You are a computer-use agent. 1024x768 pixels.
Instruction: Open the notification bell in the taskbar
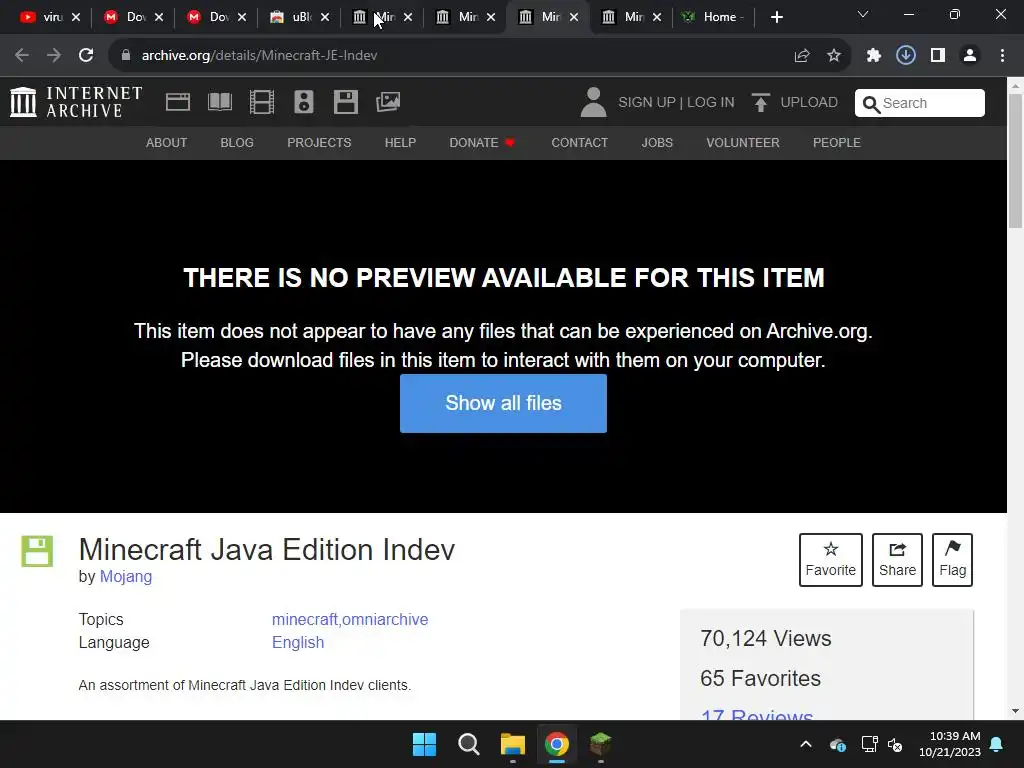point(997,744)
